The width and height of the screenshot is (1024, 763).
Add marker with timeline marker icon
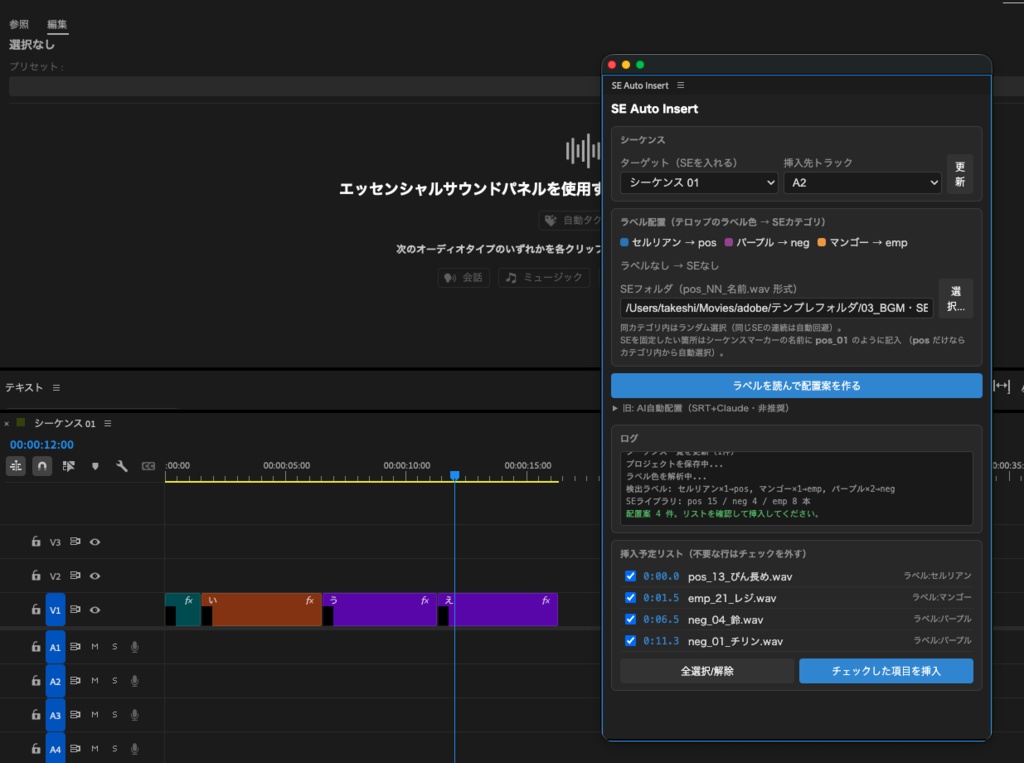pos(95,466)
